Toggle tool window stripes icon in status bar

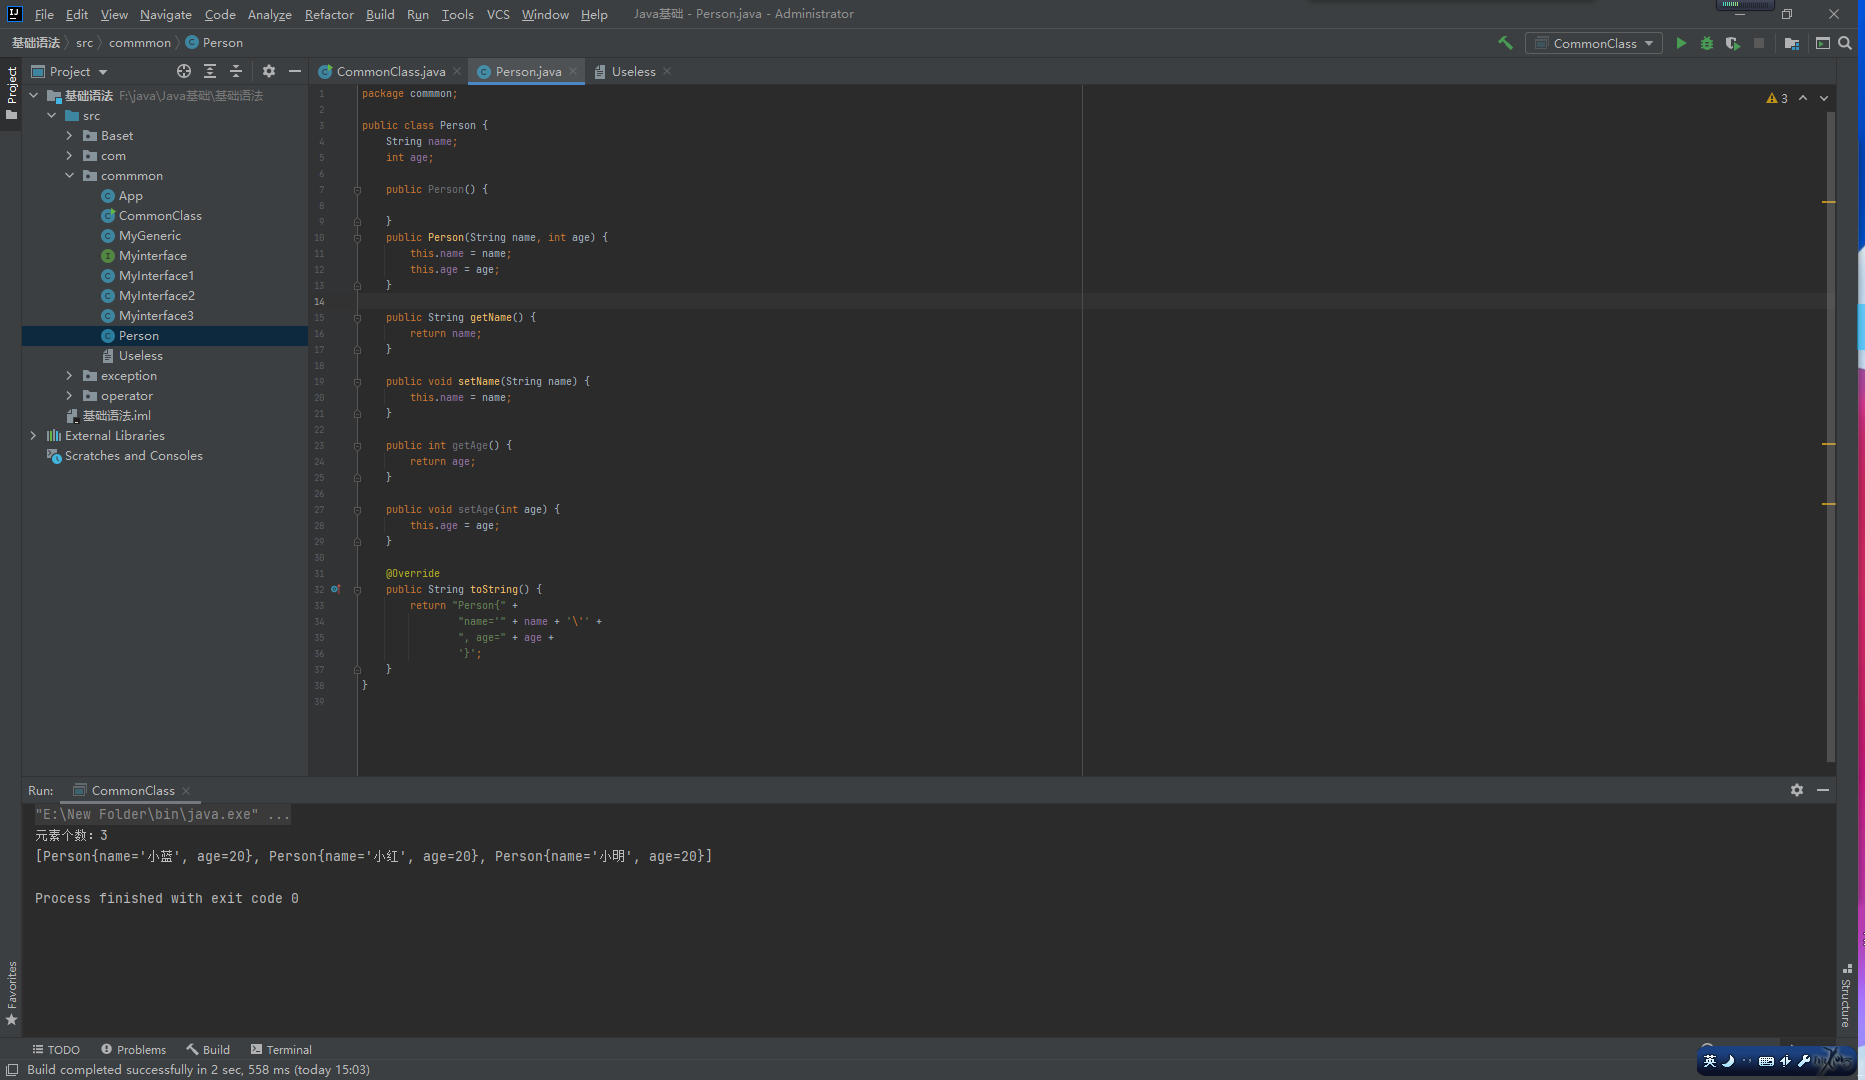(12, 1069)
